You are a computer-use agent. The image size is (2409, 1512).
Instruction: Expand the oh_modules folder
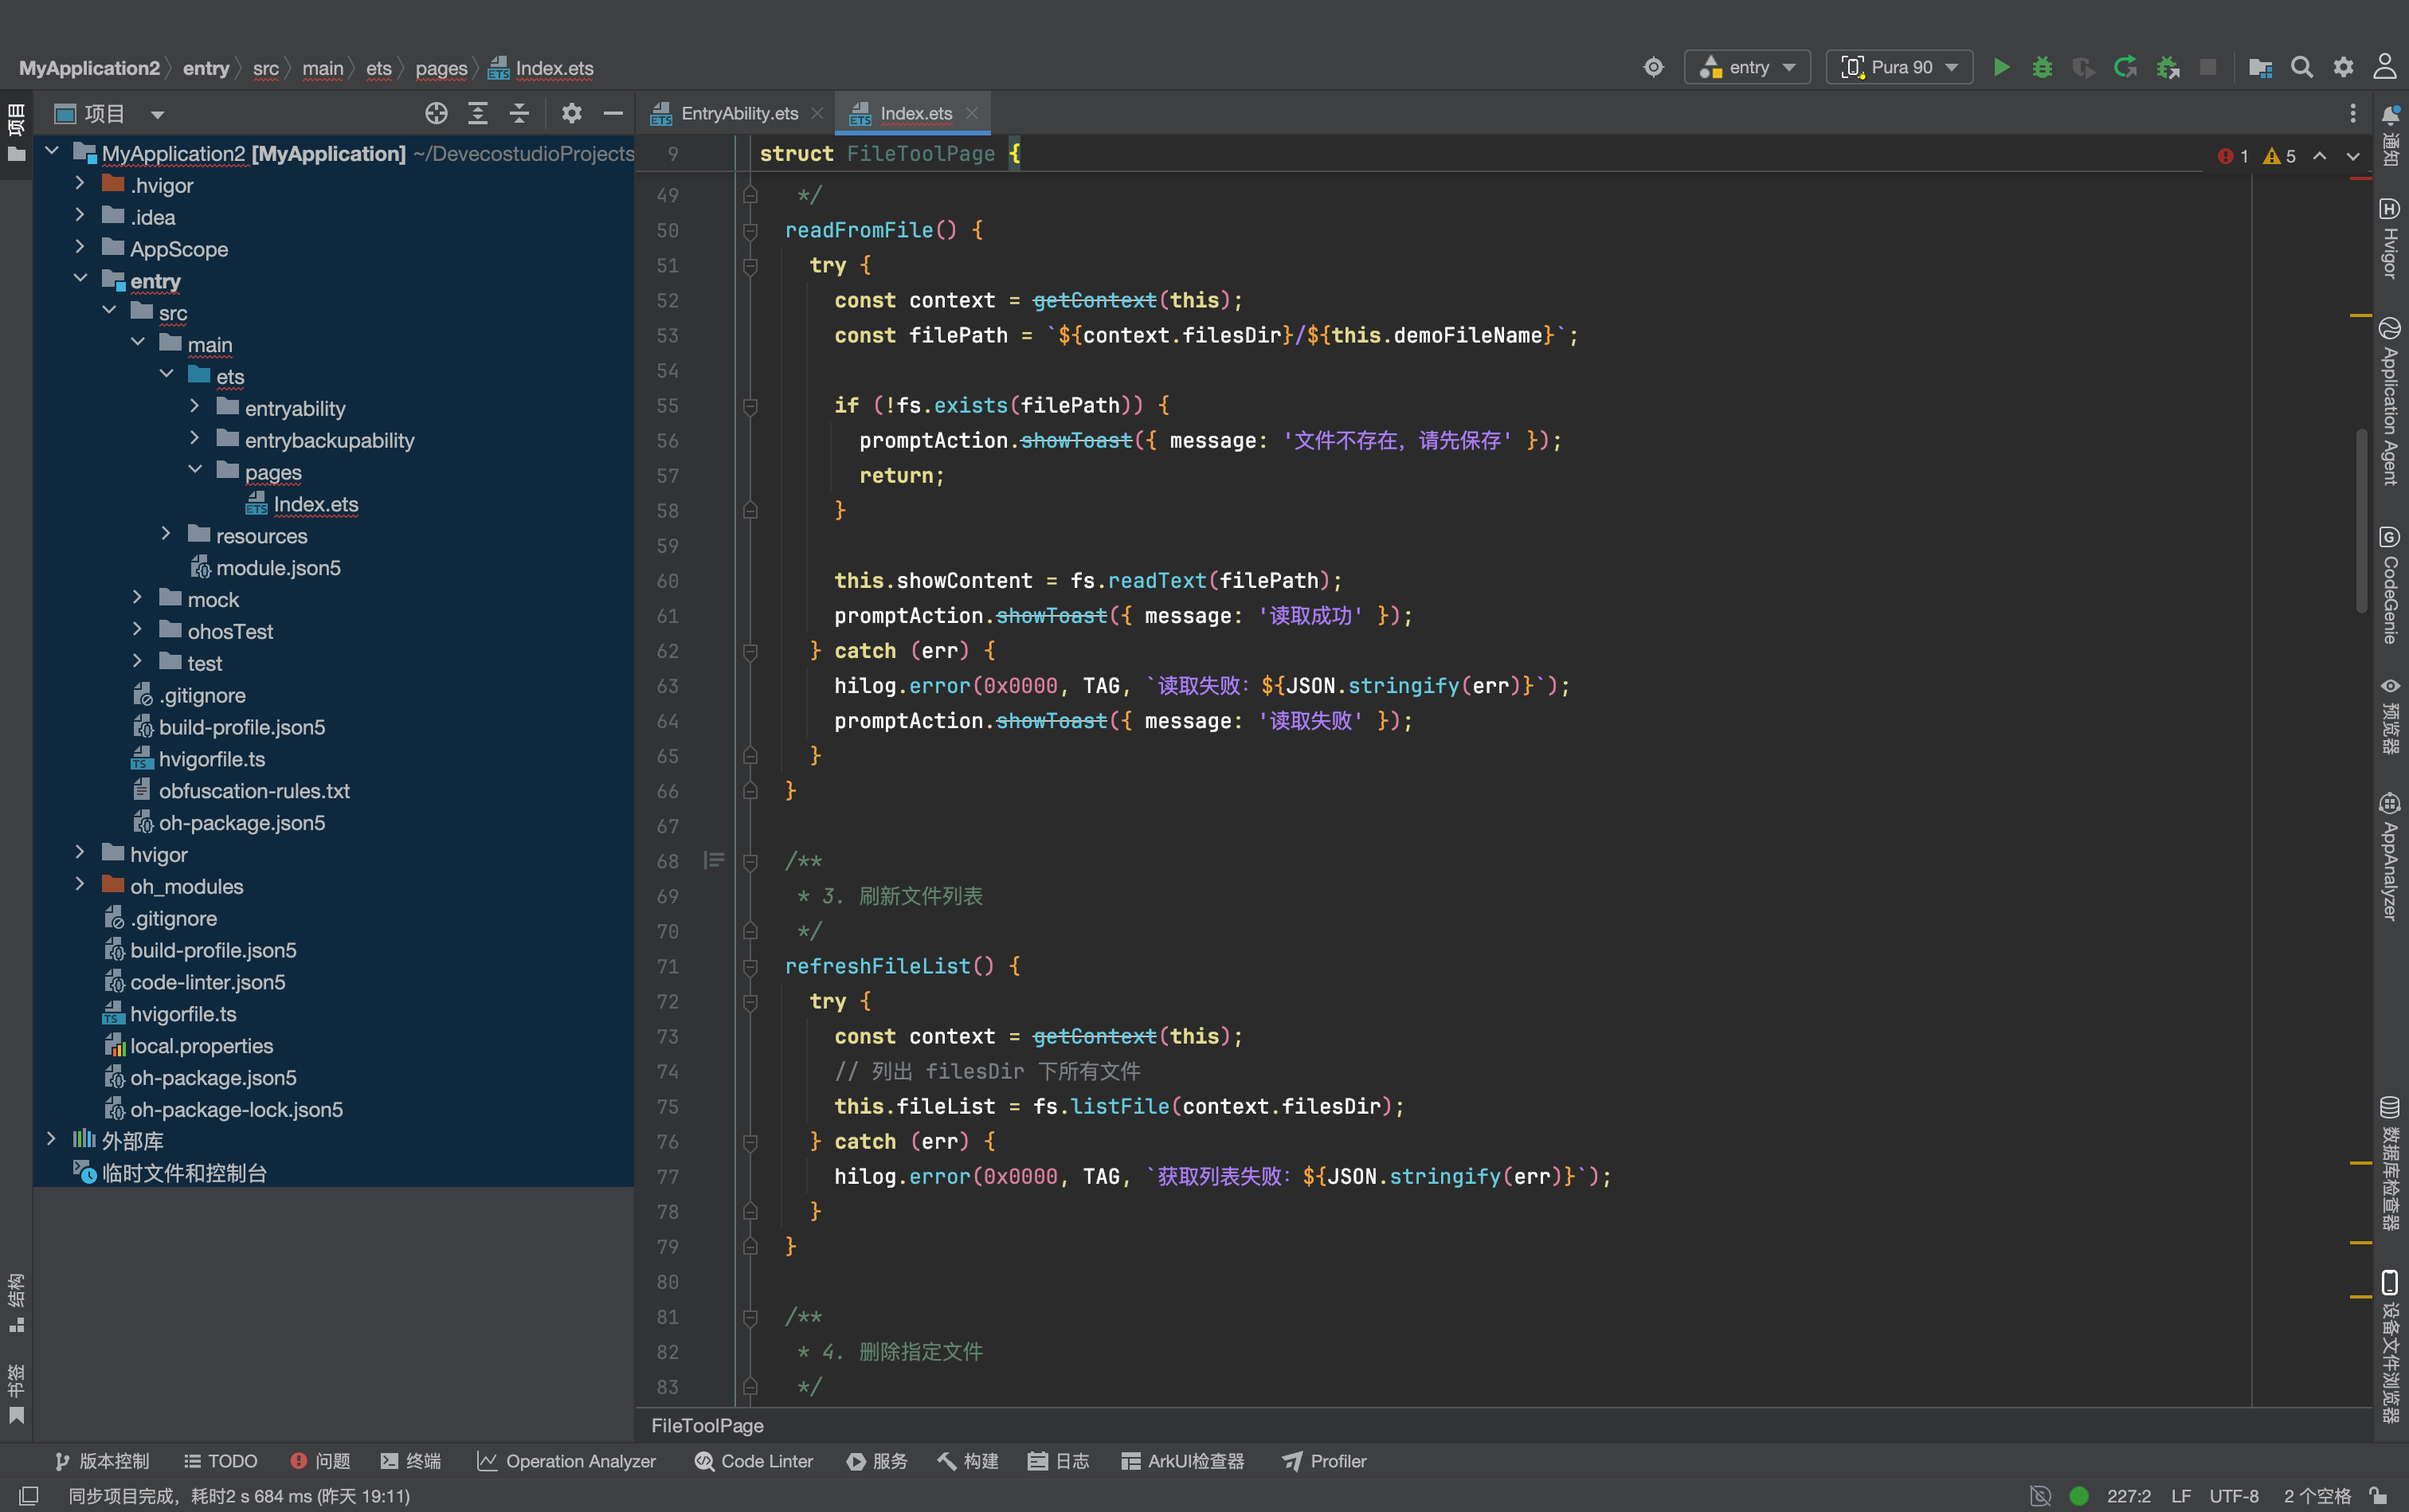click(80, 885)
